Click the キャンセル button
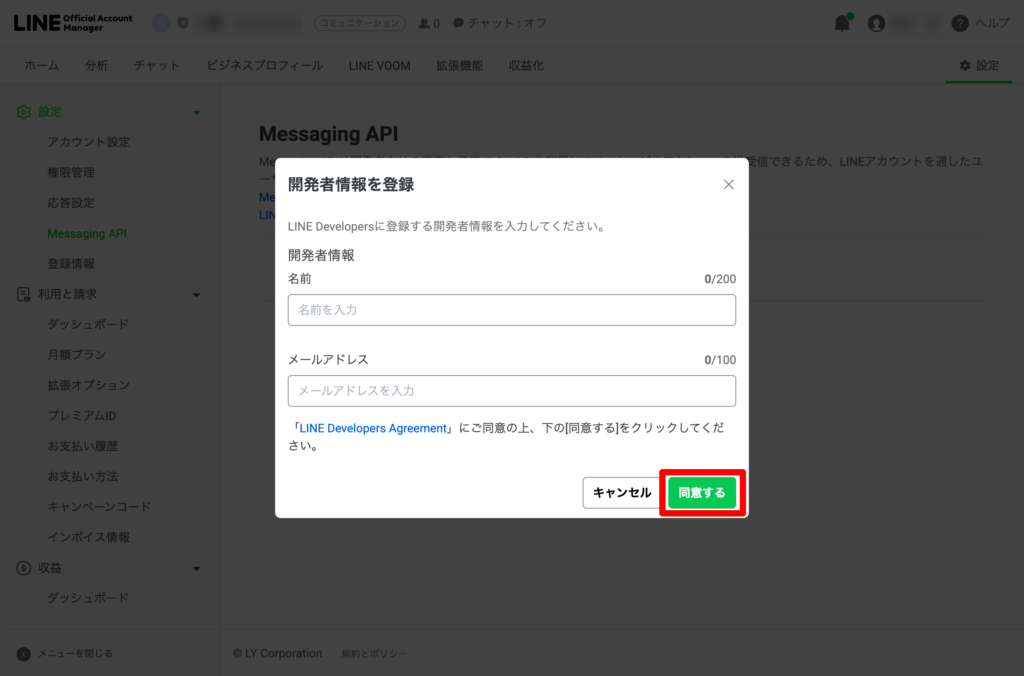Viewport: 1024px width, 676px height. click(621, 492)
